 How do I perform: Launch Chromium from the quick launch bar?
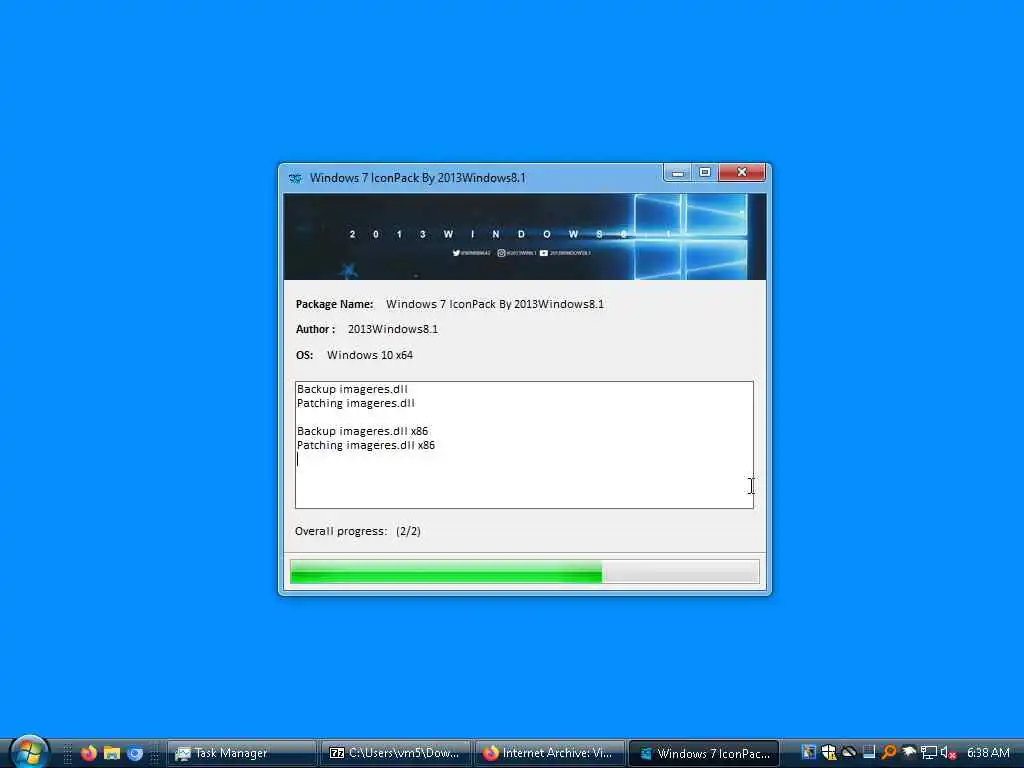[x=135, y=753]
